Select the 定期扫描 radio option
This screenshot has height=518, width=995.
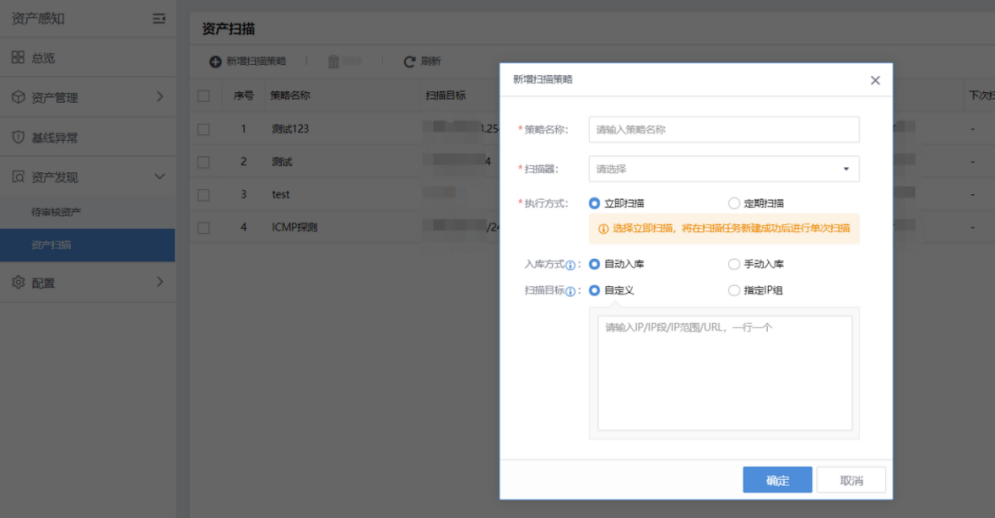pyautogui.click(x=734, y=203)
